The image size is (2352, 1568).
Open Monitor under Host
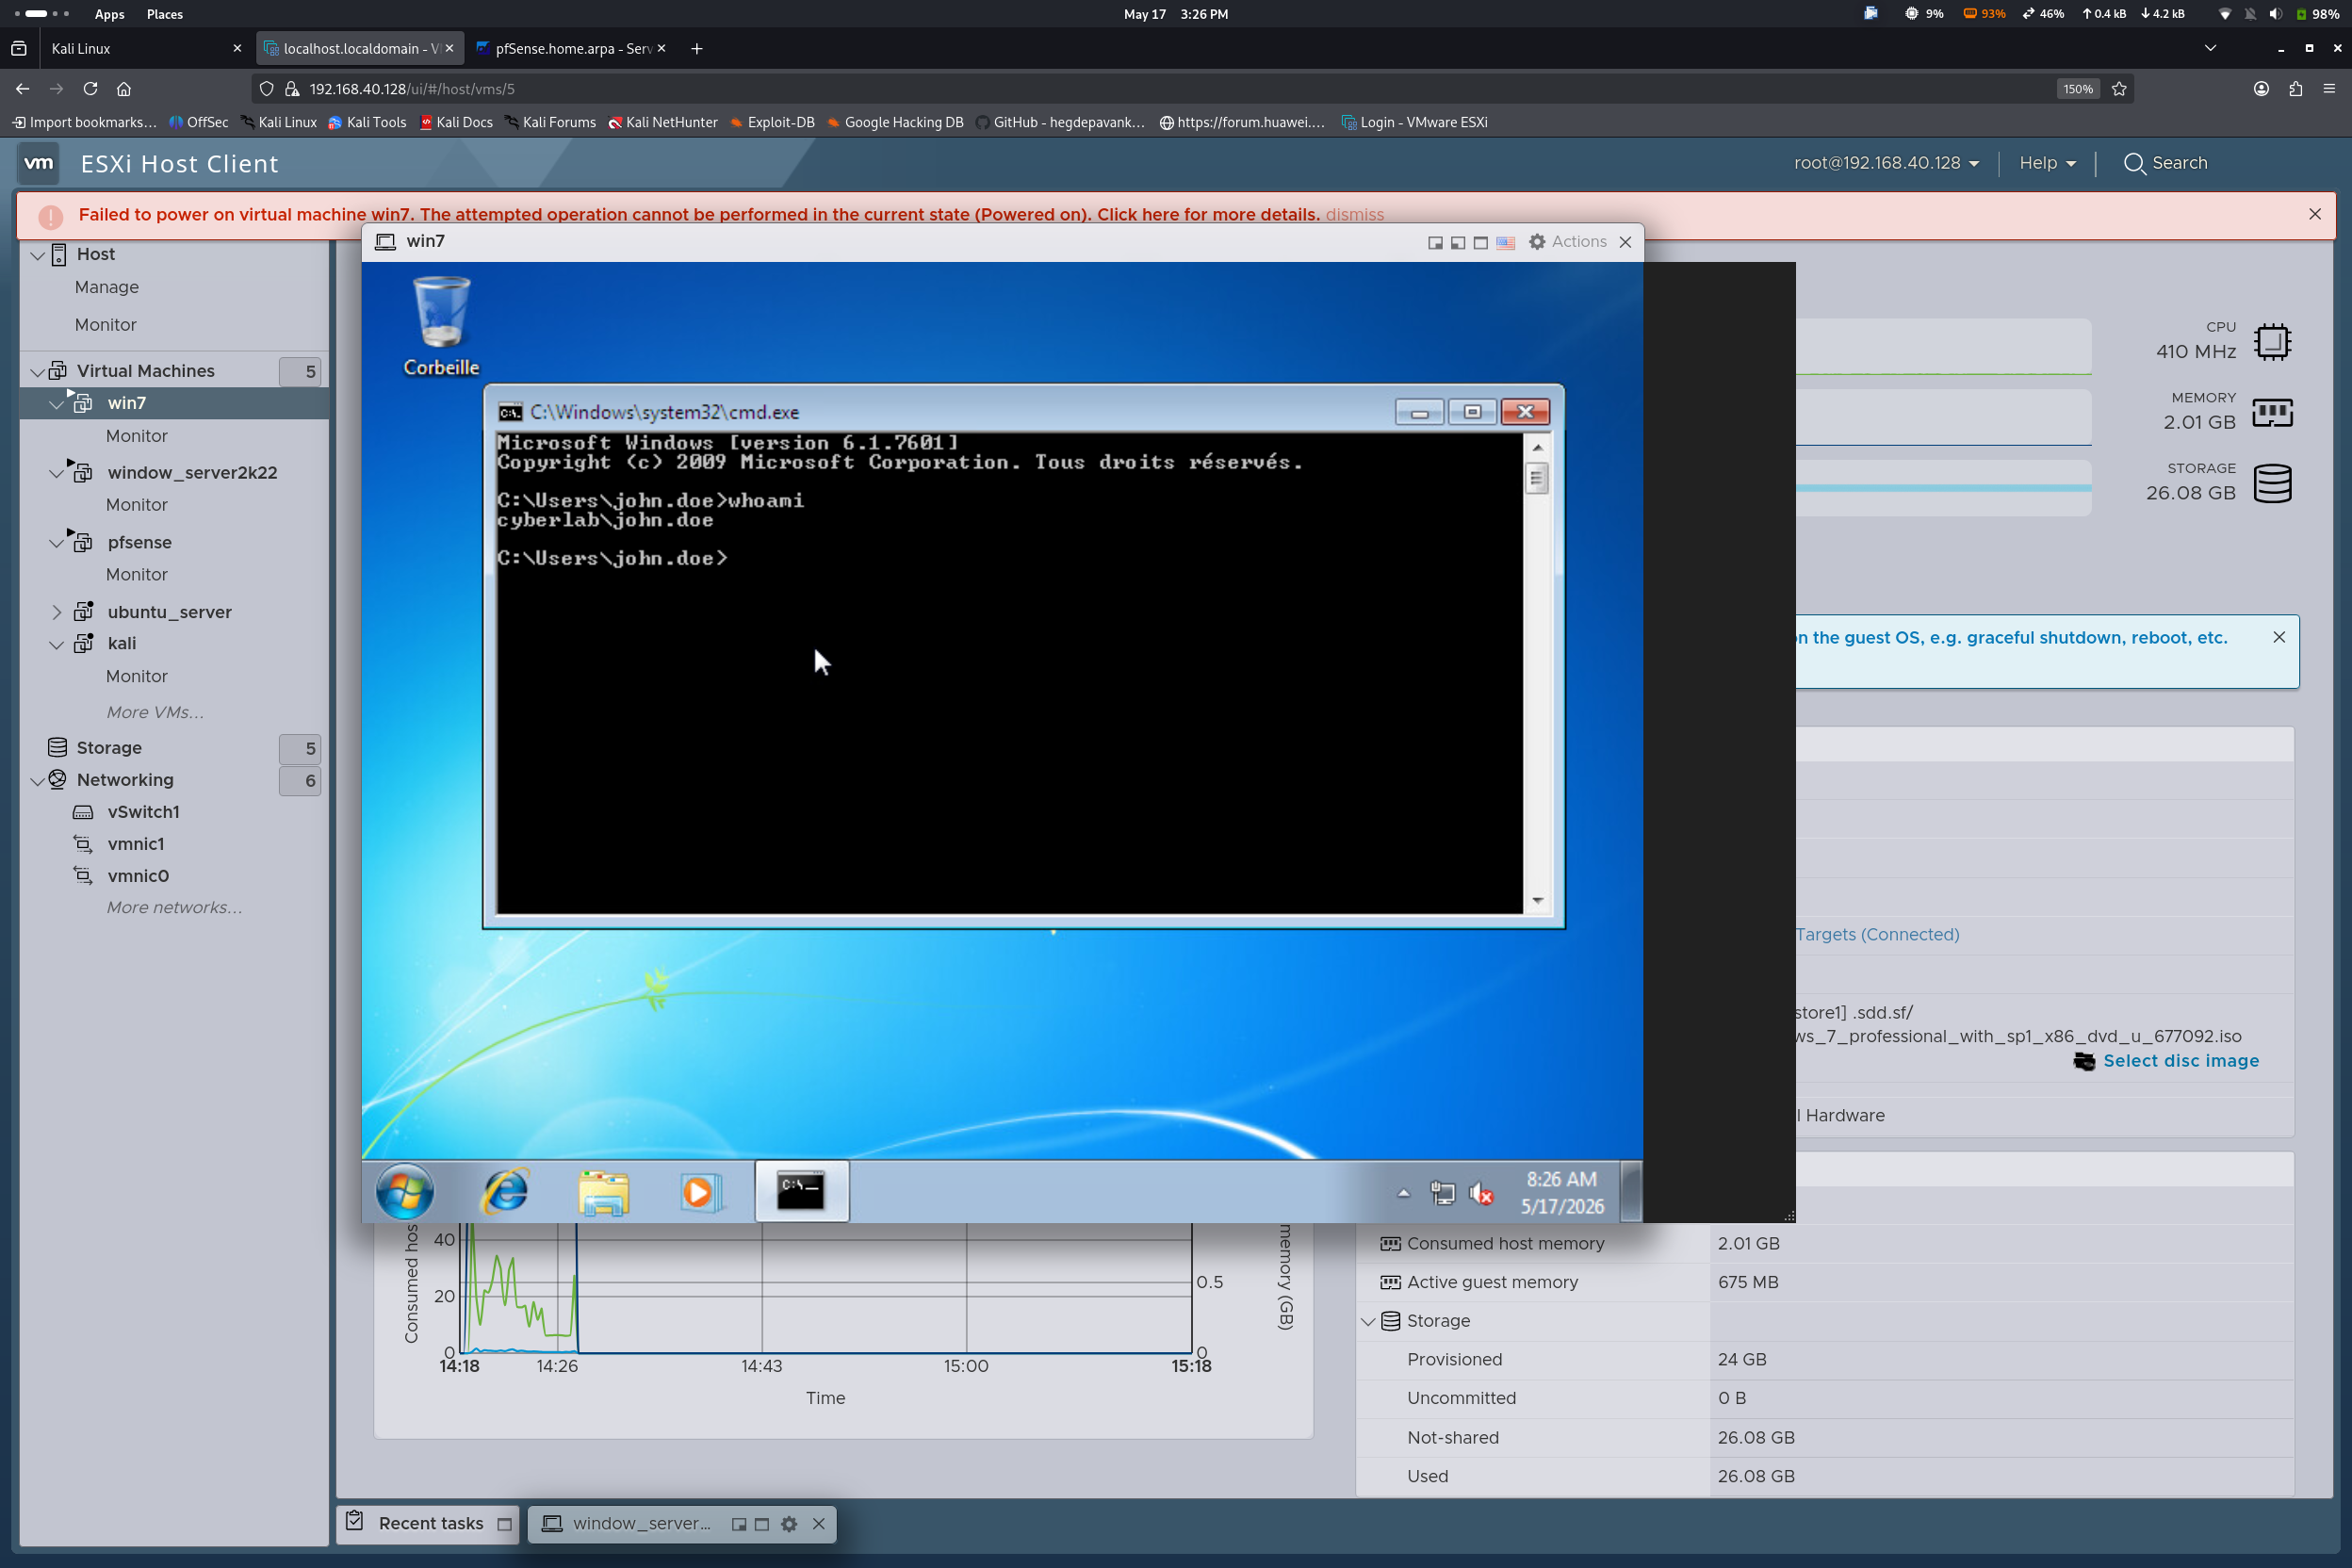[105, 325]
